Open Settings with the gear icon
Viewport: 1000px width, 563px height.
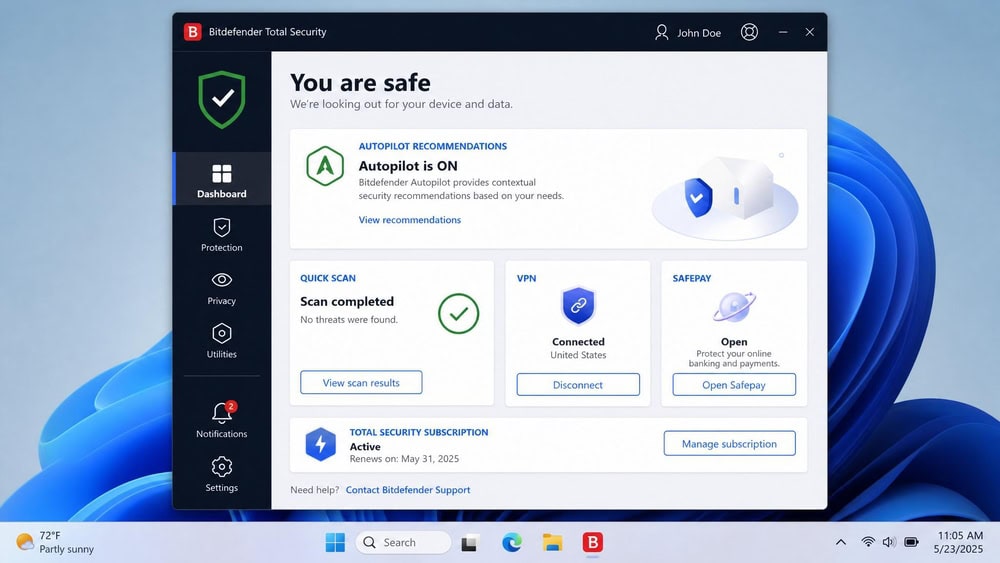click(x=222, y=474)
